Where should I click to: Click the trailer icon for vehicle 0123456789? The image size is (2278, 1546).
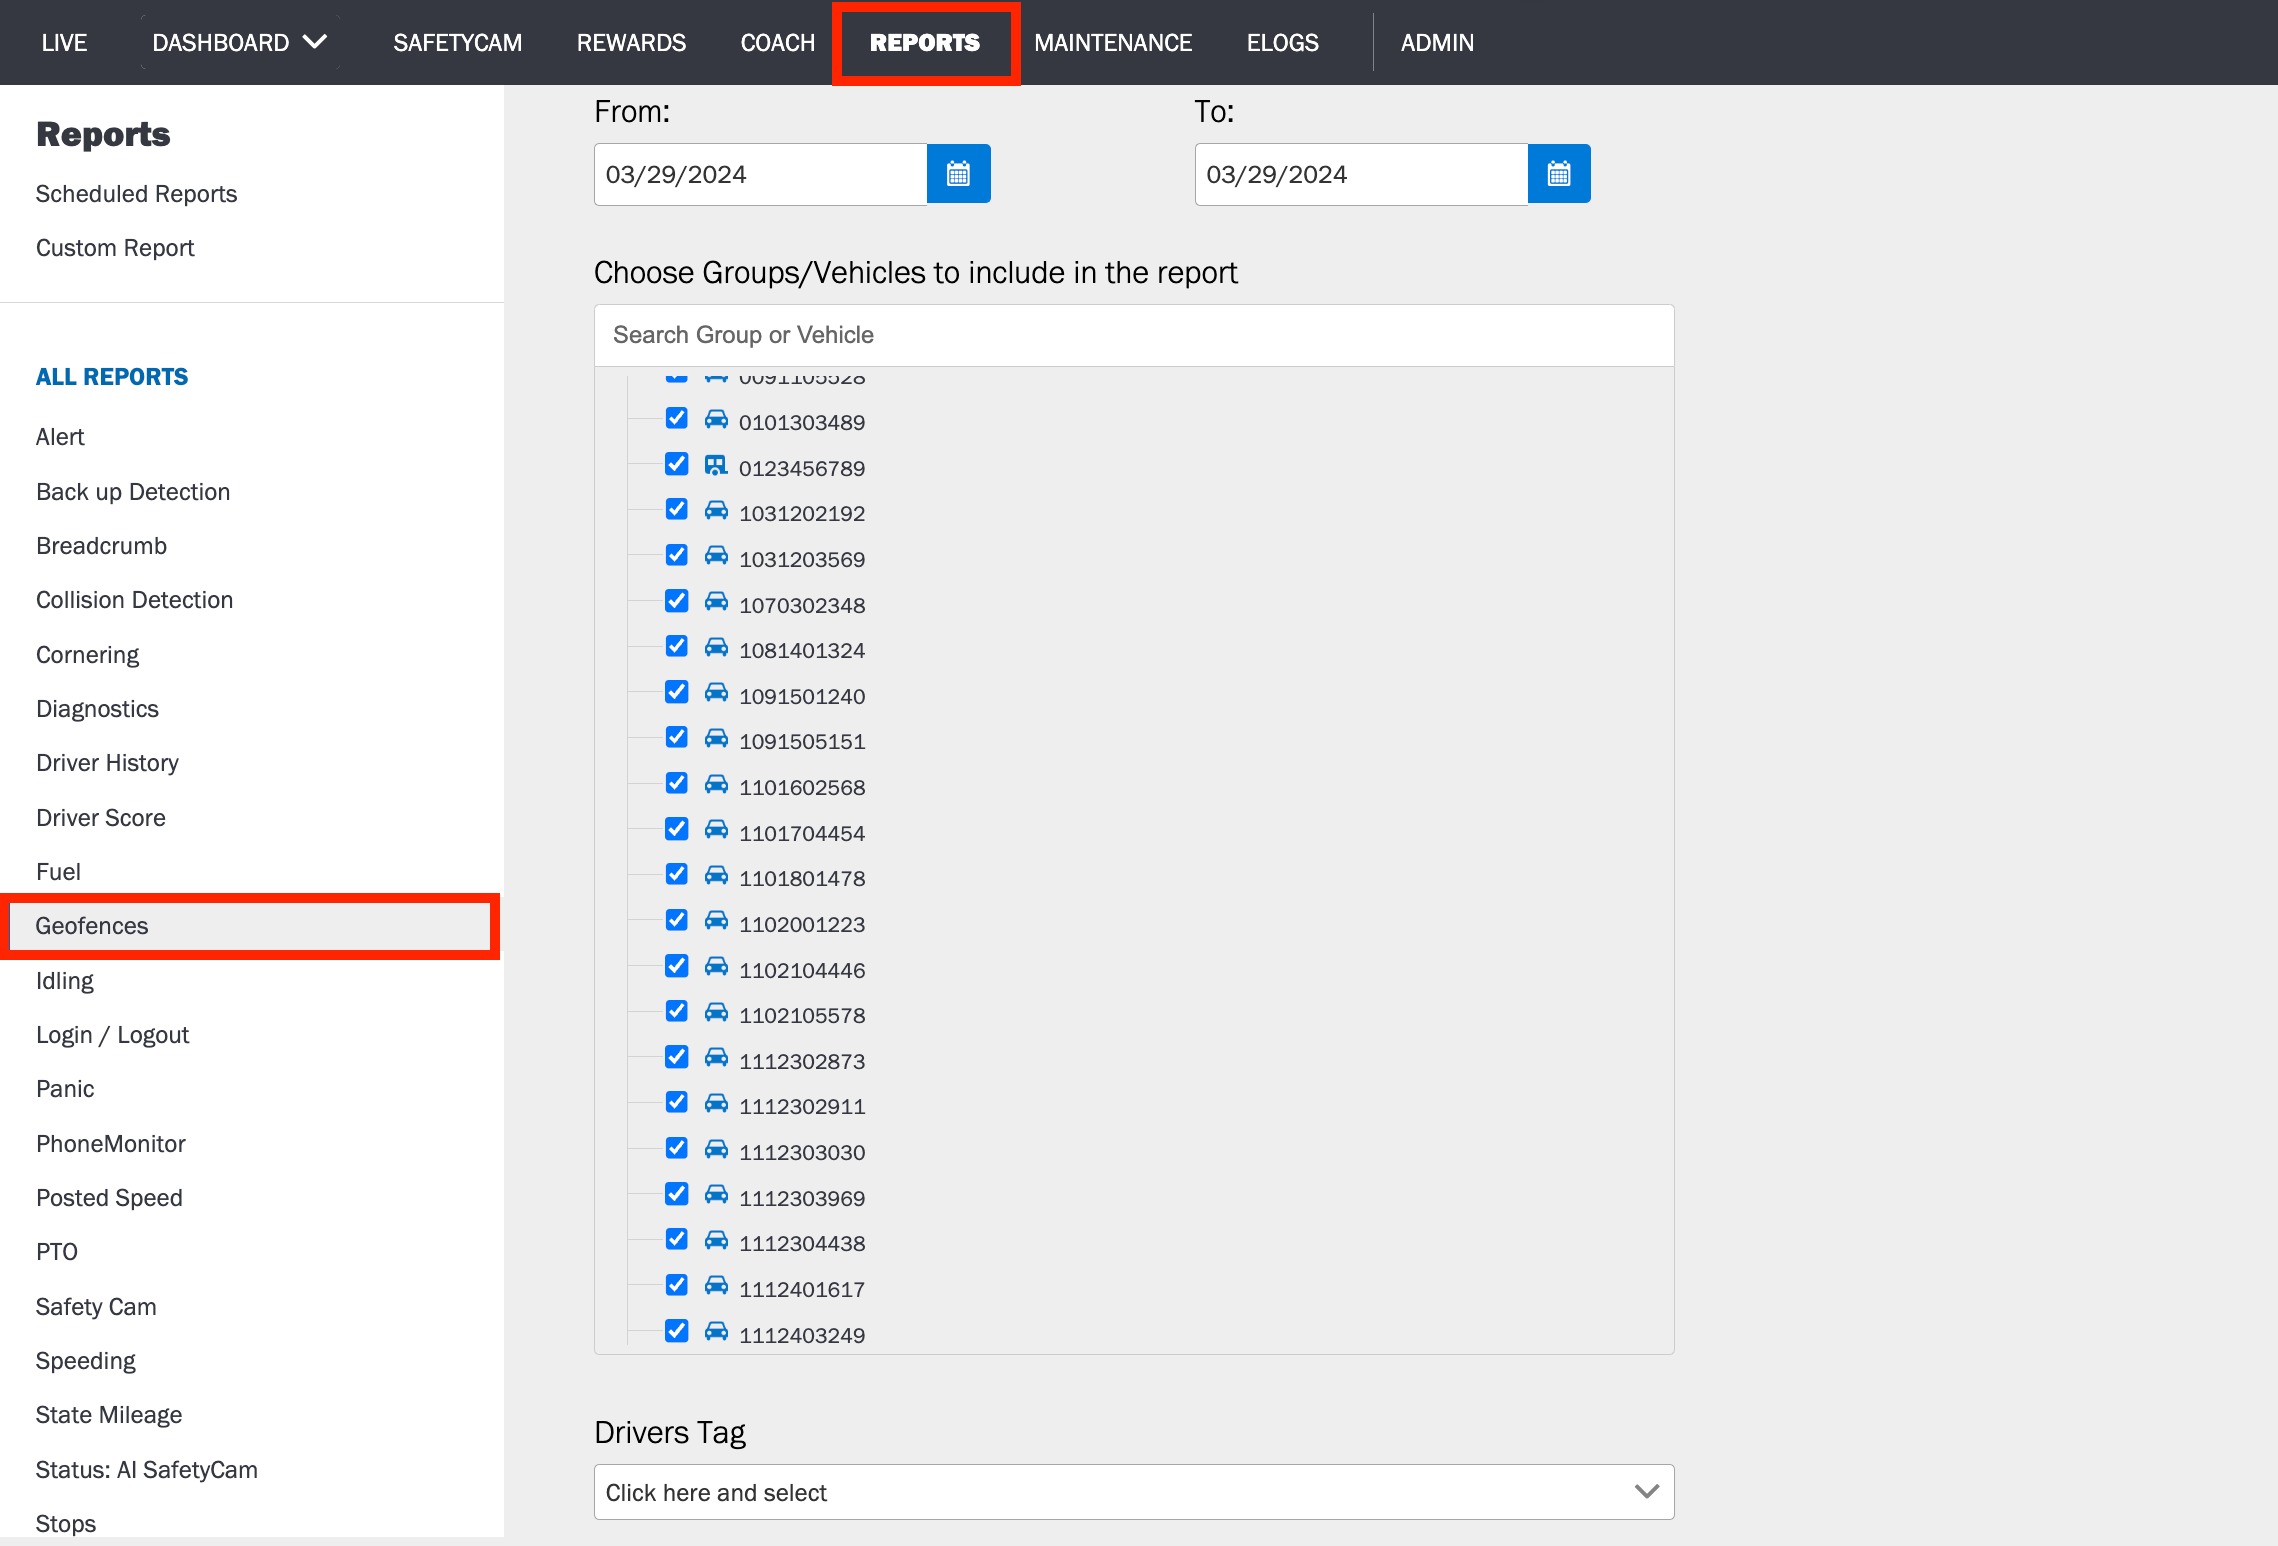[716, 466]
